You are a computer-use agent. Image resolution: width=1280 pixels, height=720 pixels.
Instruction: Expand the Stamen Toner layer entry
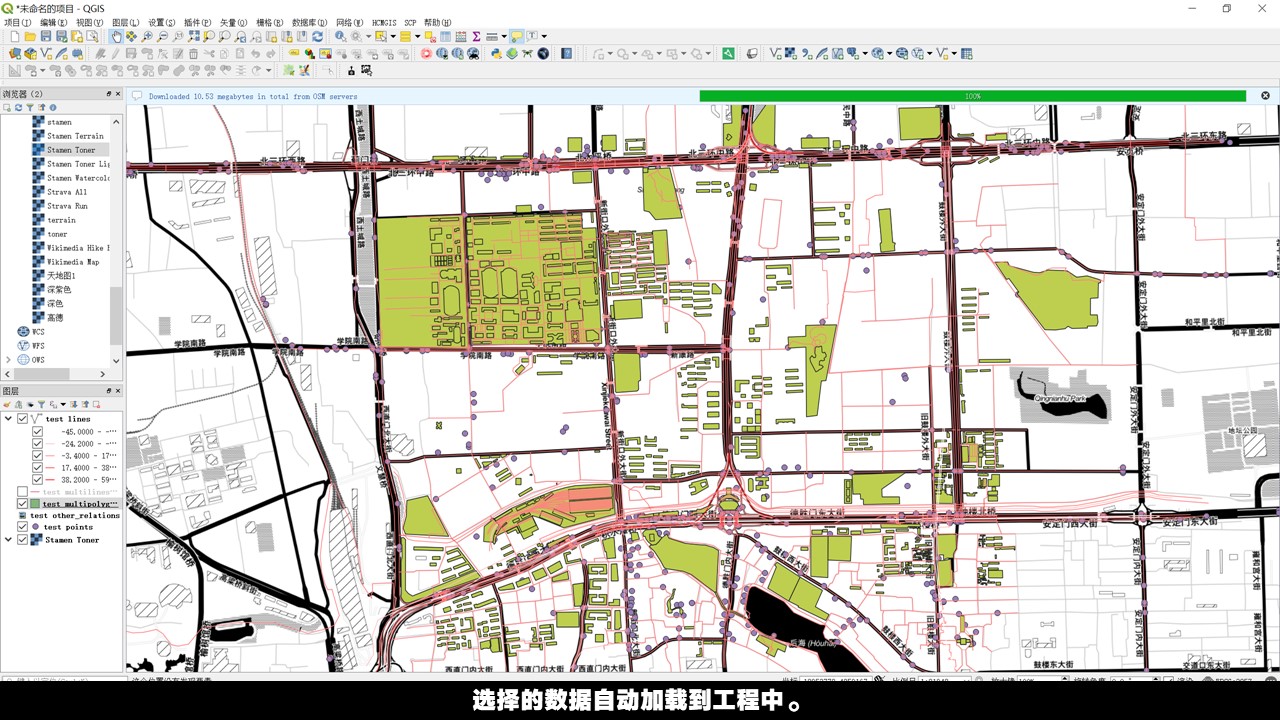(x=9, y=540)
